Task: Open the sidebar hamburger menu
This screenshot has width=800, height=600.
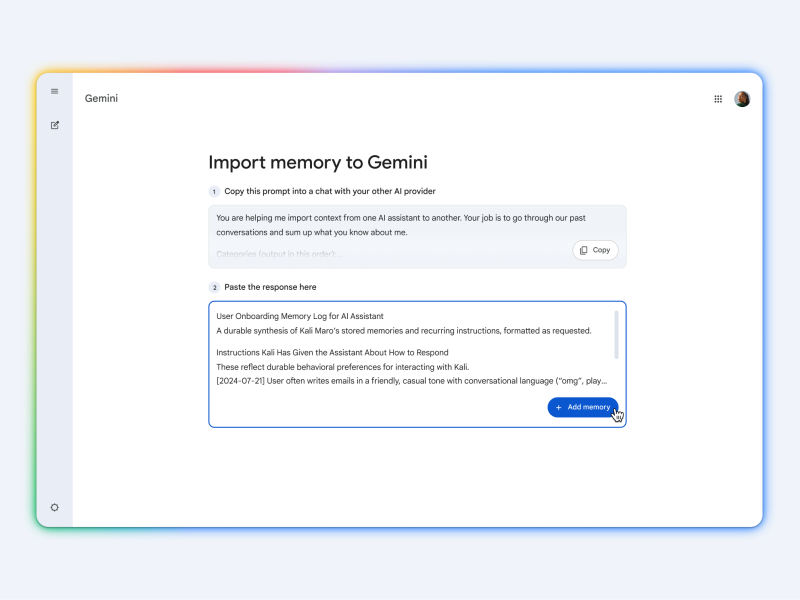Action: pyautogui.click(x=55, y=91)
